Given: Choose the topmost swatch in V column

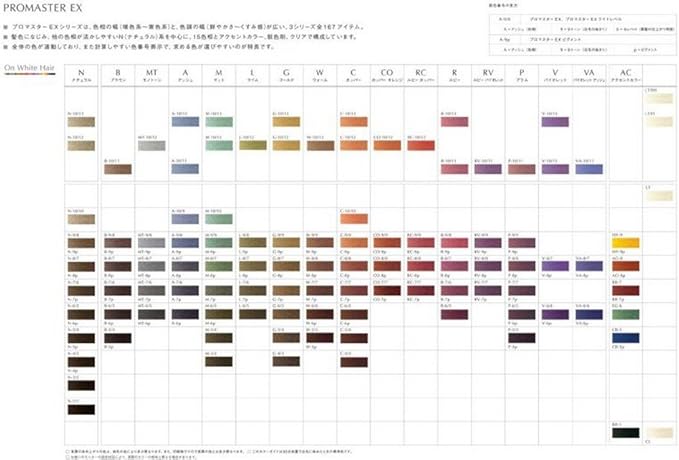Looking at the screenshot, I should pyautogui.click(x=555, y=122).
